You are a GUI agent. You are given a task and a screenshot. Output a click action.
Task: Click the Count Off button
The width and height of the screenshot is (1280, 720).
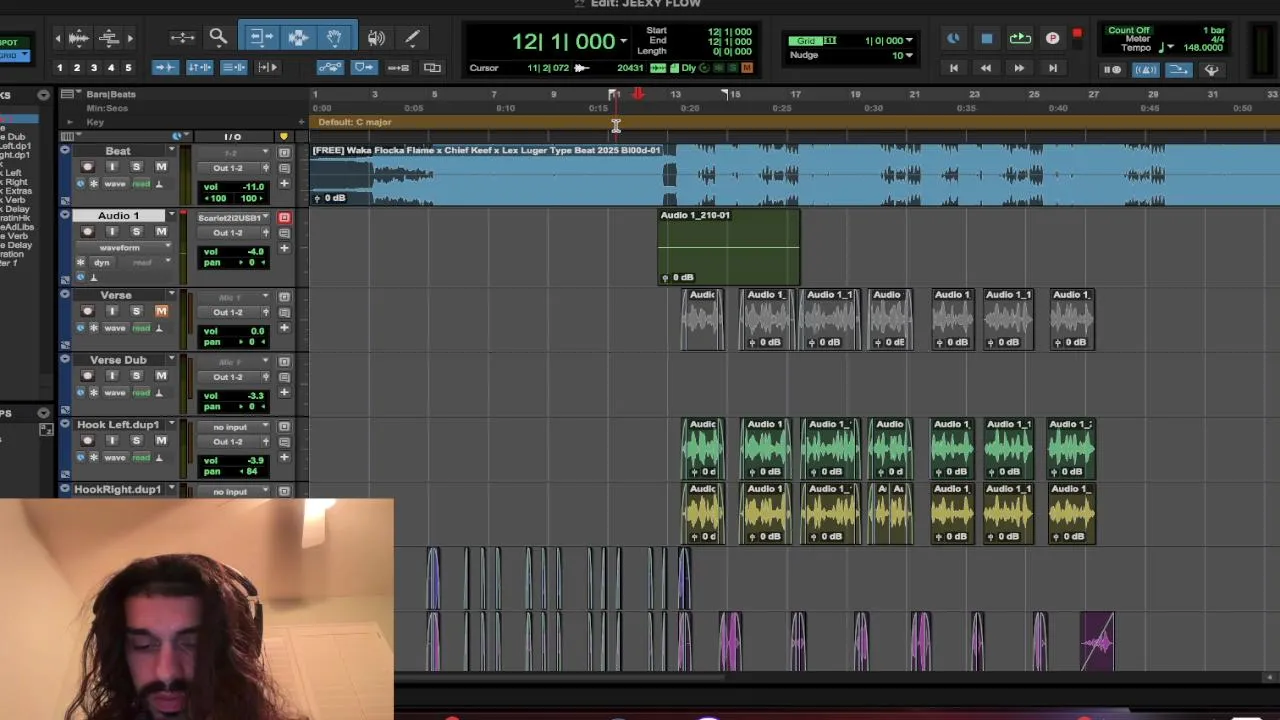coord(1129,30)
